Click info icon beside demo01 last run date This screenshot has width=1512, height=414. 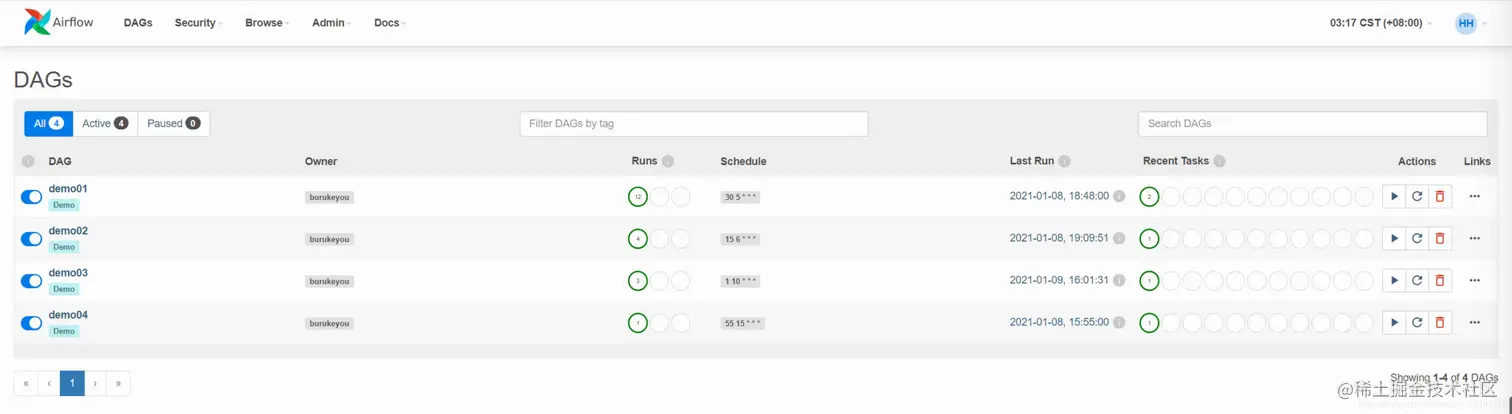pos(1119,196)
